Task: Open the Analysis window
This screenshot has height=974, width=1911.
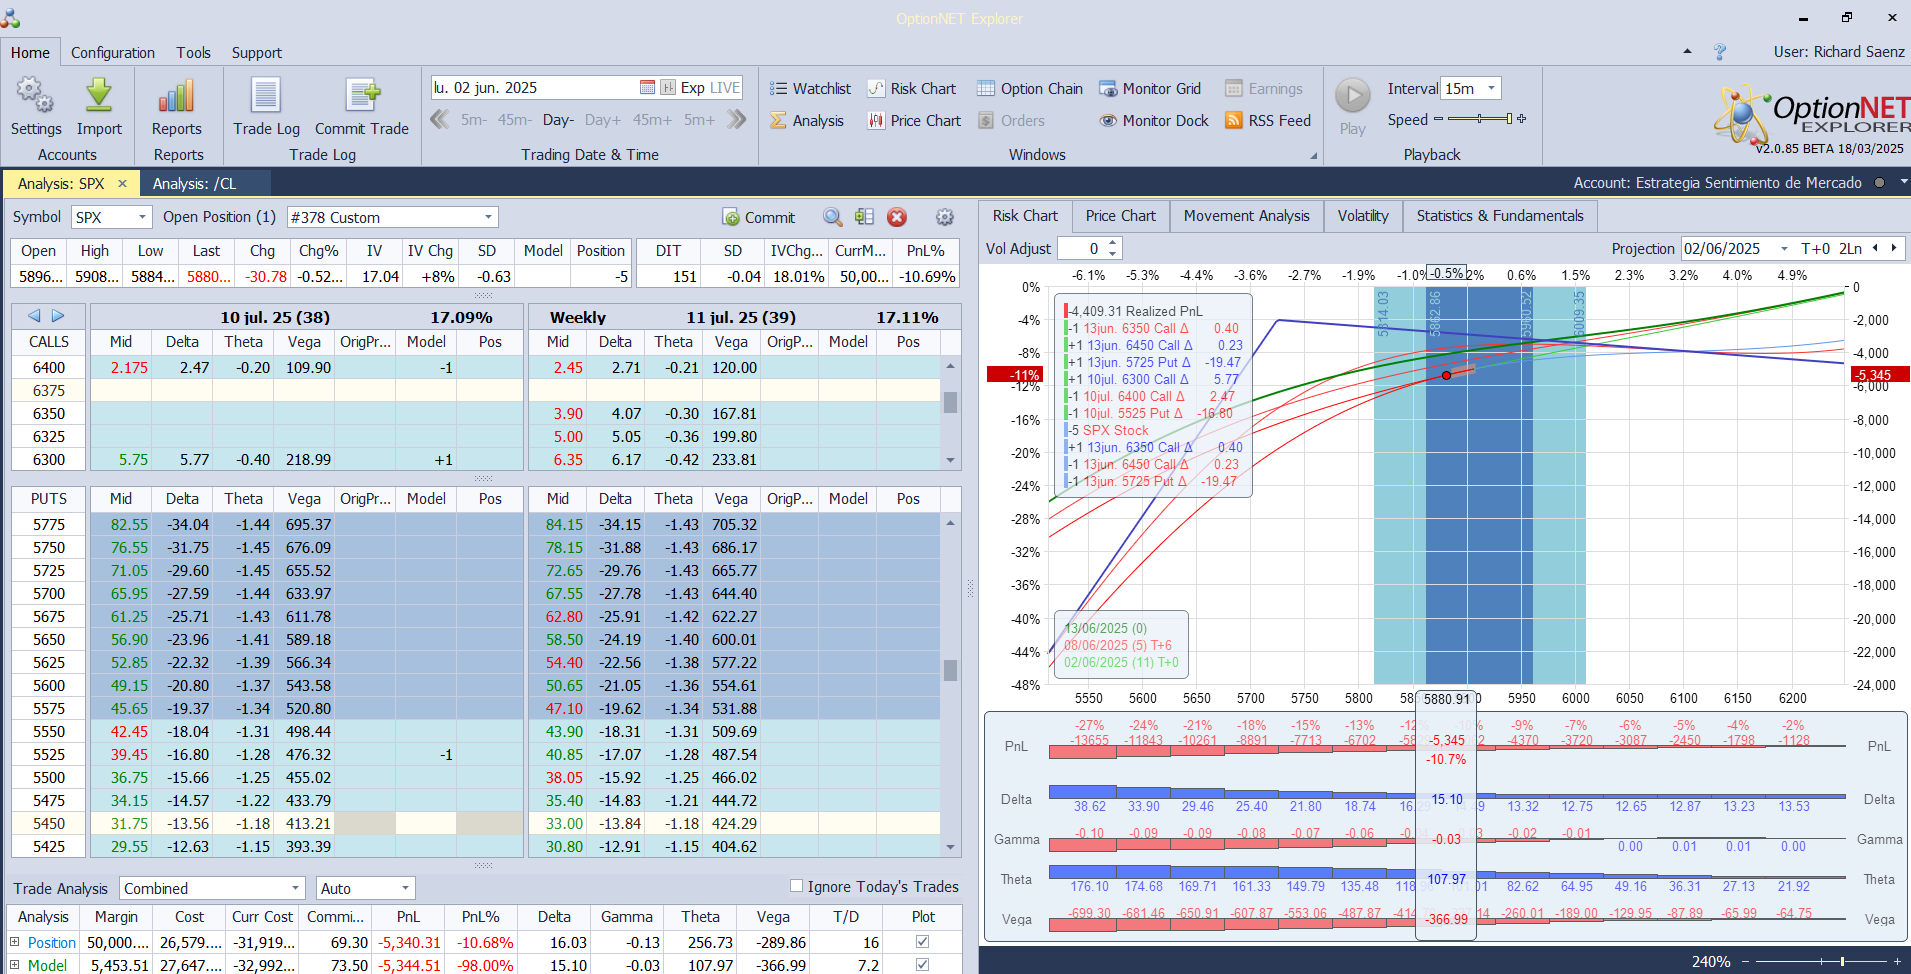Action: [807, 120]
